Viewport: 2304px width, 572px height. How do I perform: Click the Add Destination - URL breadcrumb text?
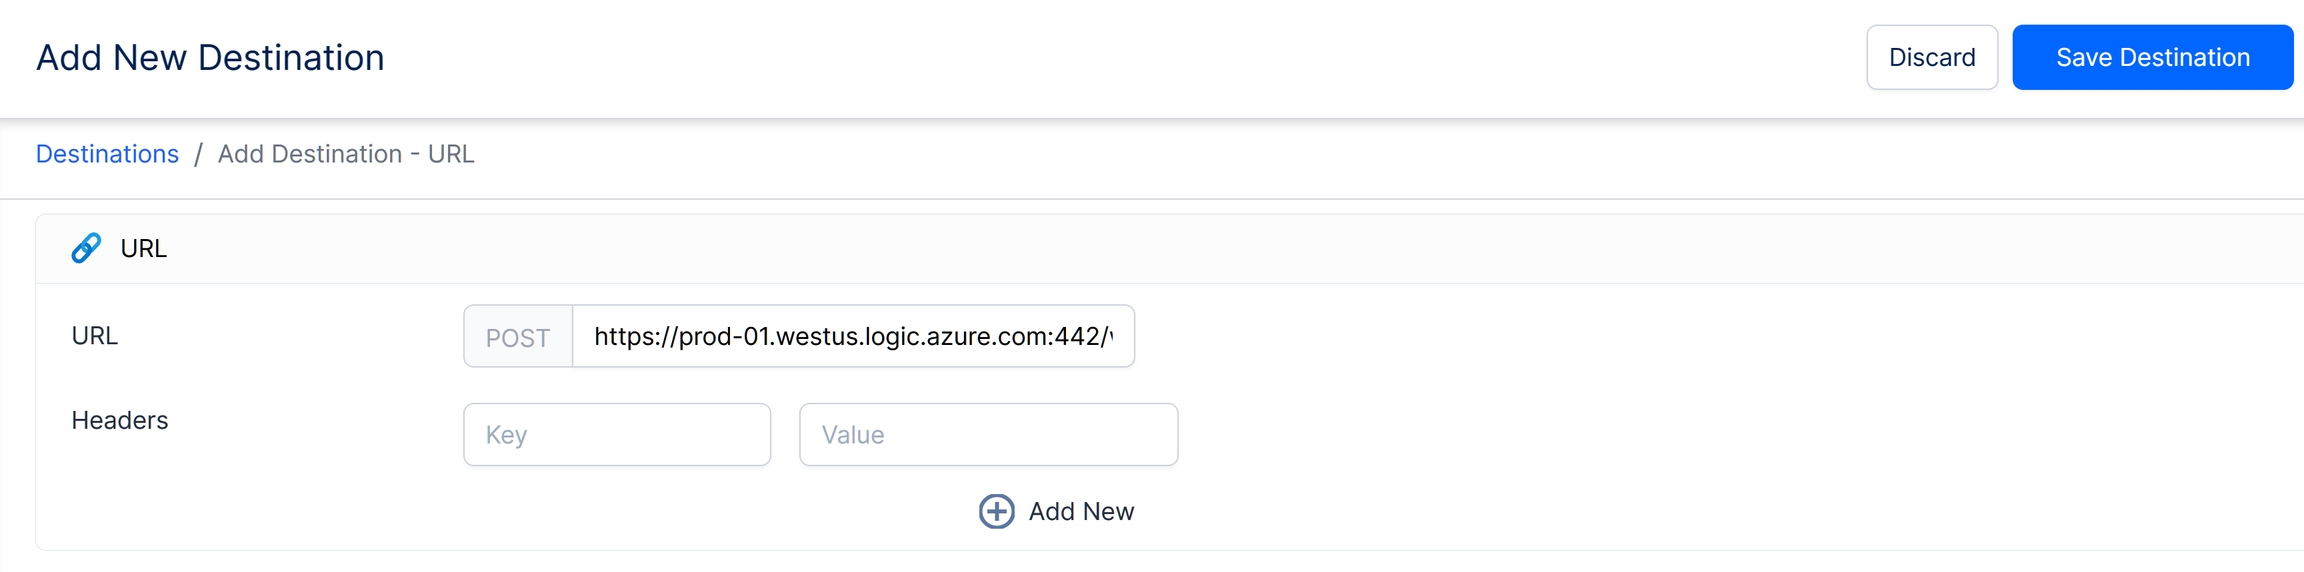pyautogui.click(x=346, y=154)
